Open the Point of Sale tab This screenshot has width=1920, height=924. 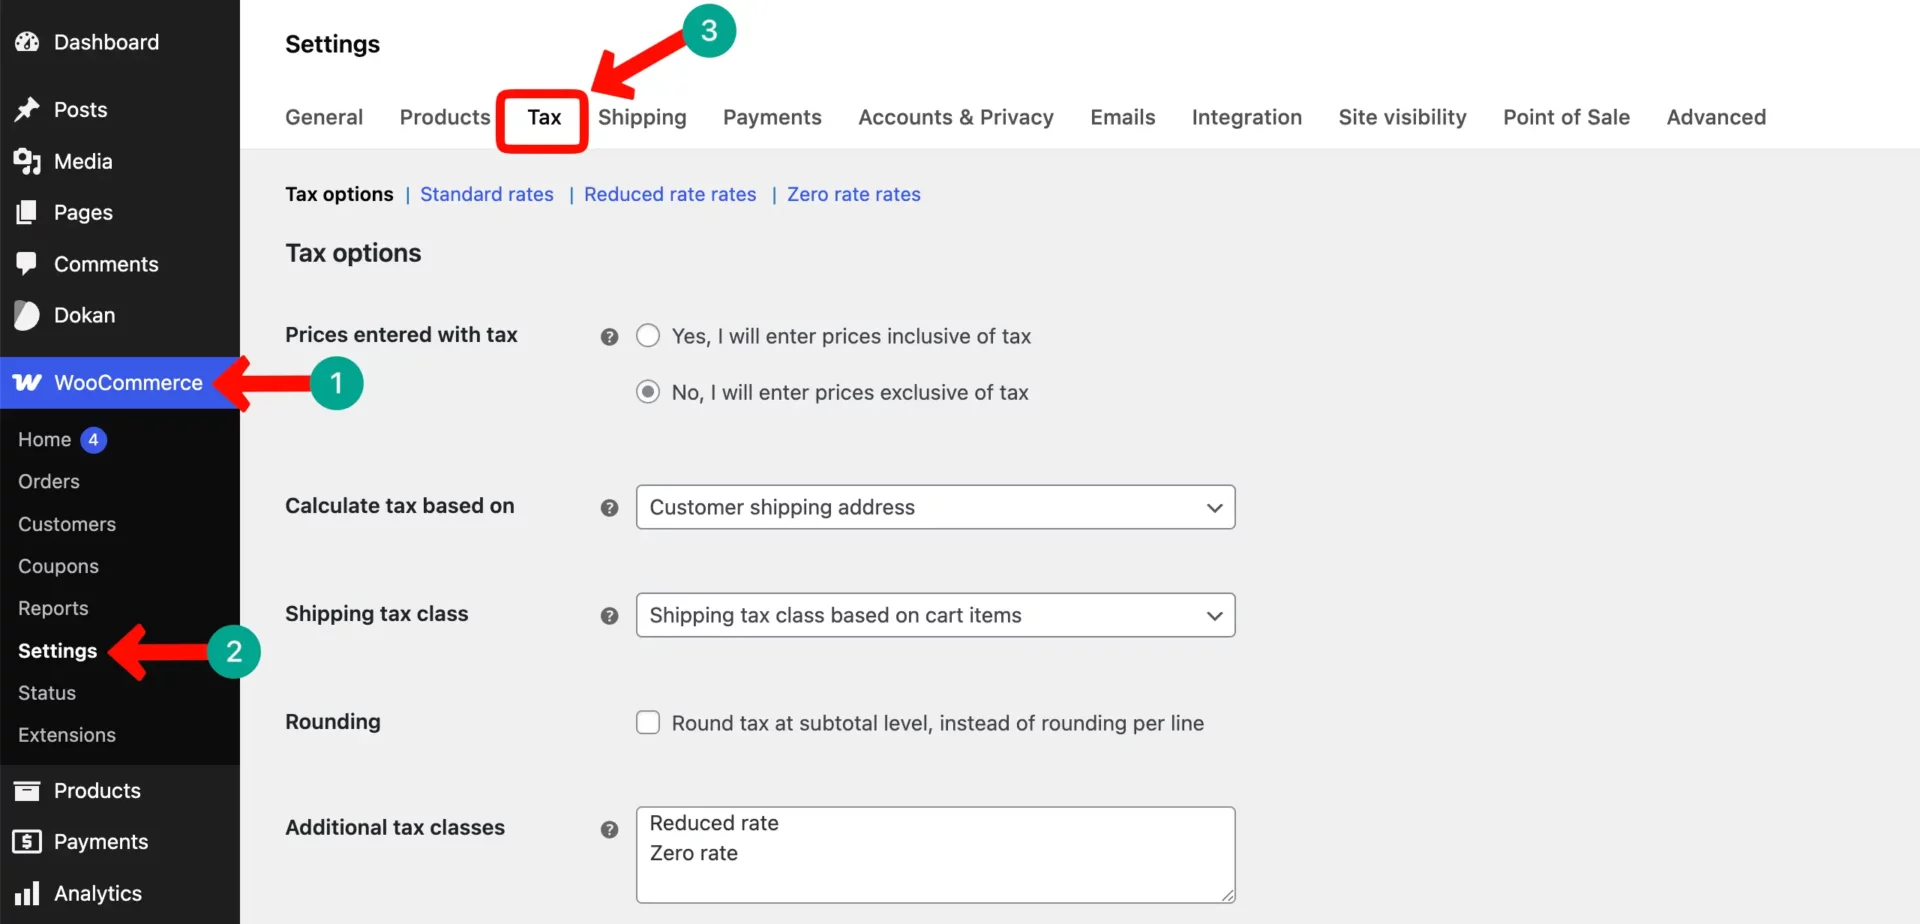point(1567,117)
